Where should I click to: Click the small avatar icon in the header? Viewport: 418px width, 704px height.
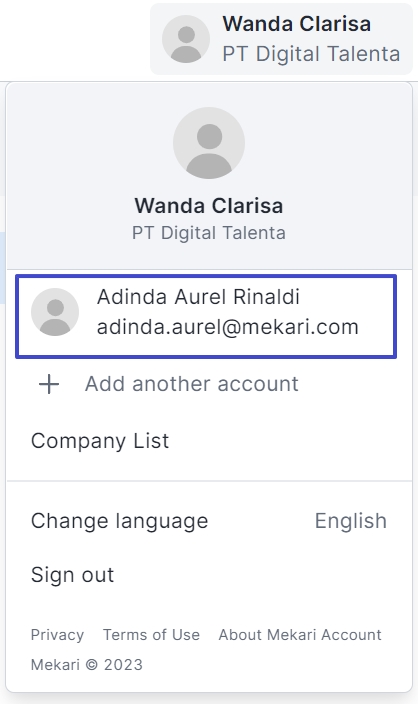click(x=186, y=39)
